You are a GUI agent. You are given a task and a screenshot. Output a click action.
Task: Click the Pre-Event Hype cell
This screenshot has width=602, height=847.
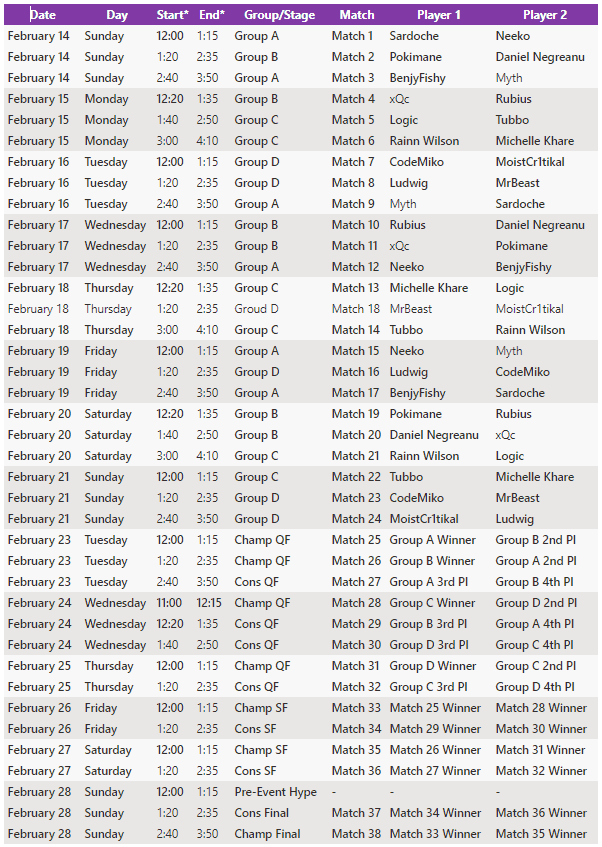tap(276, 792)
